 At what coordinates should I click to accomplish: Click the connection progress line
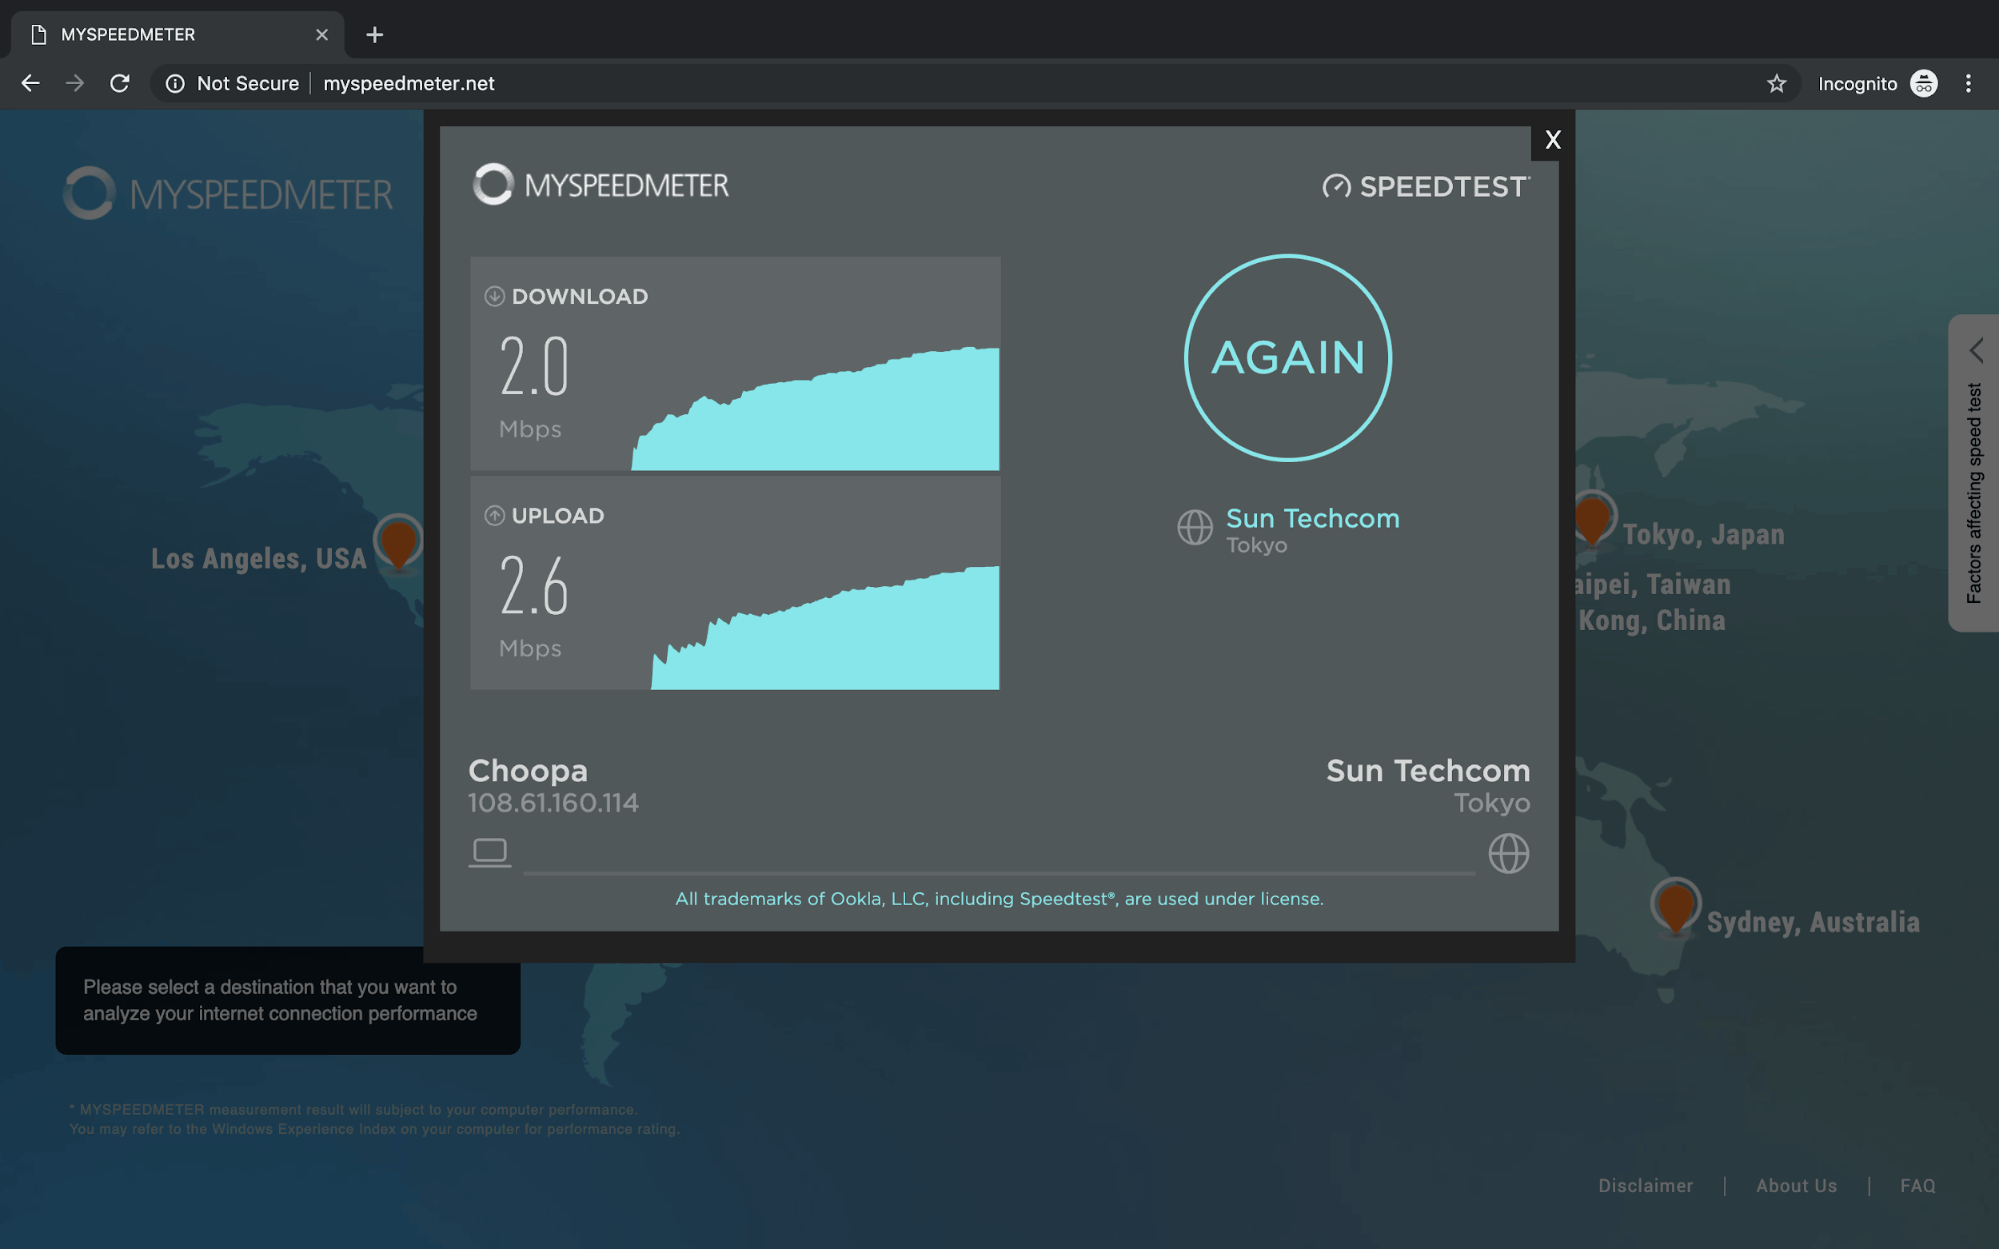click(x=999, y=873)
